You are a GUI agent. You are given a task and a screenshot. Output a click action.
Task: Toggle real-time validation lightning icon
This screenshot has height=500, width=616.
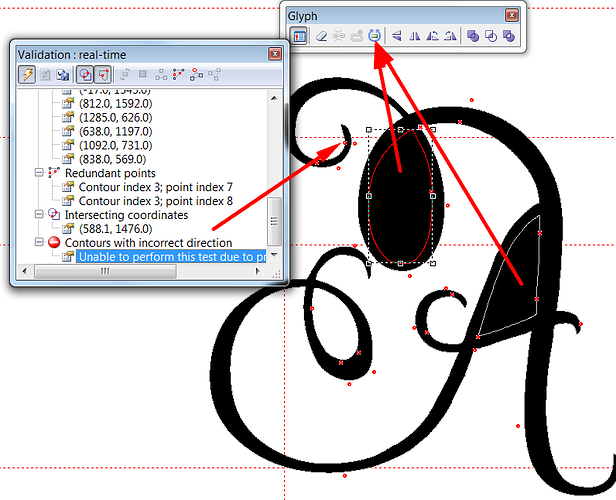pos(27,74)
